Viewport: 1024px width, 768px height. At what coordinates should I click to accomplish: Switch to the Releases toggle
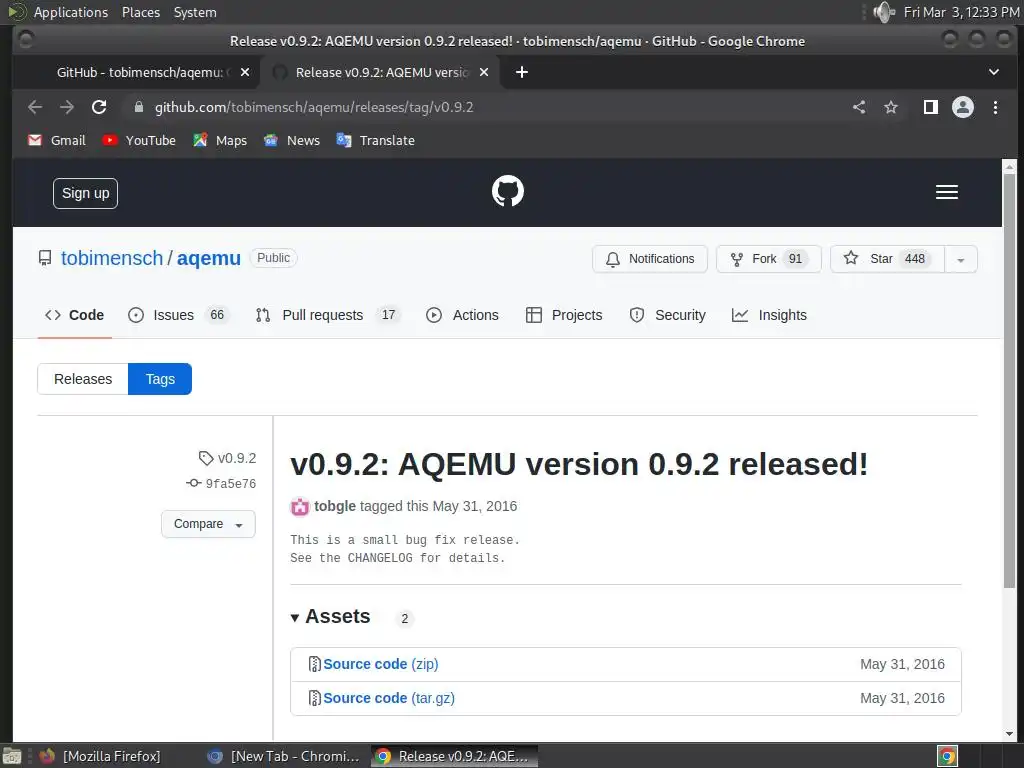[83, 379]
